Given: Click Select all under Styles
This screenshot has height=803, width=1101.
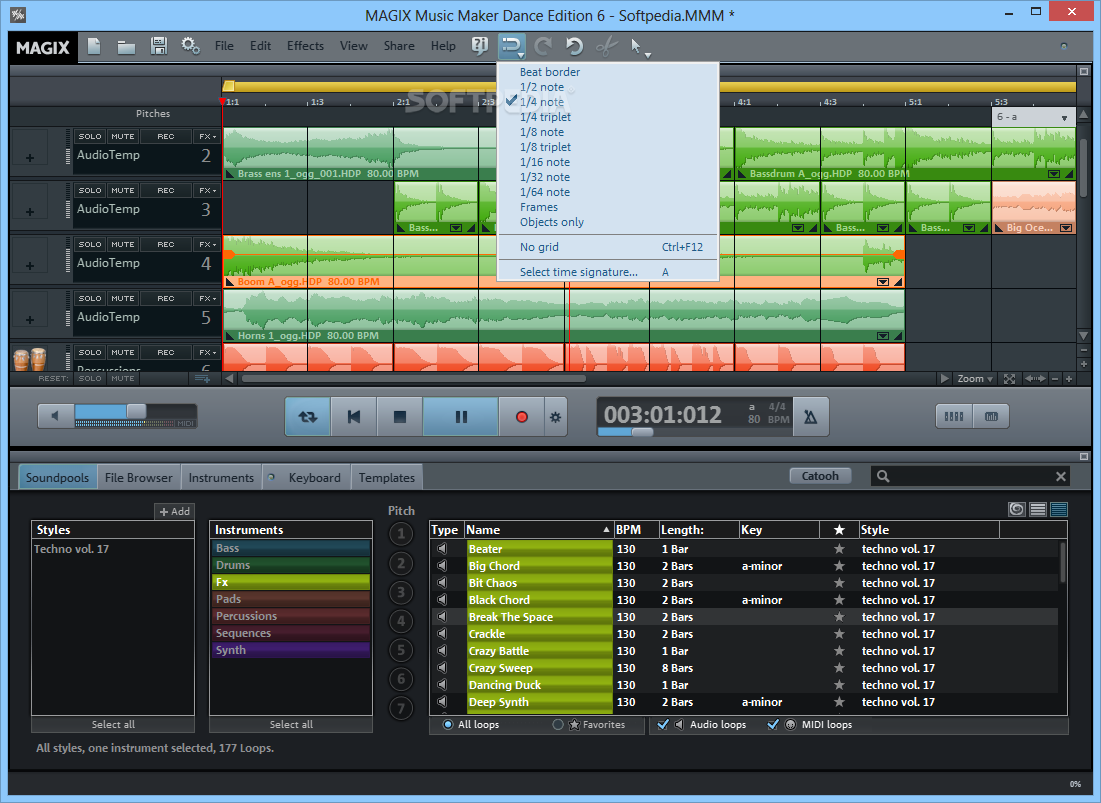Looking at the screenshot, I should pyautogui.click(x=113, y=724).
